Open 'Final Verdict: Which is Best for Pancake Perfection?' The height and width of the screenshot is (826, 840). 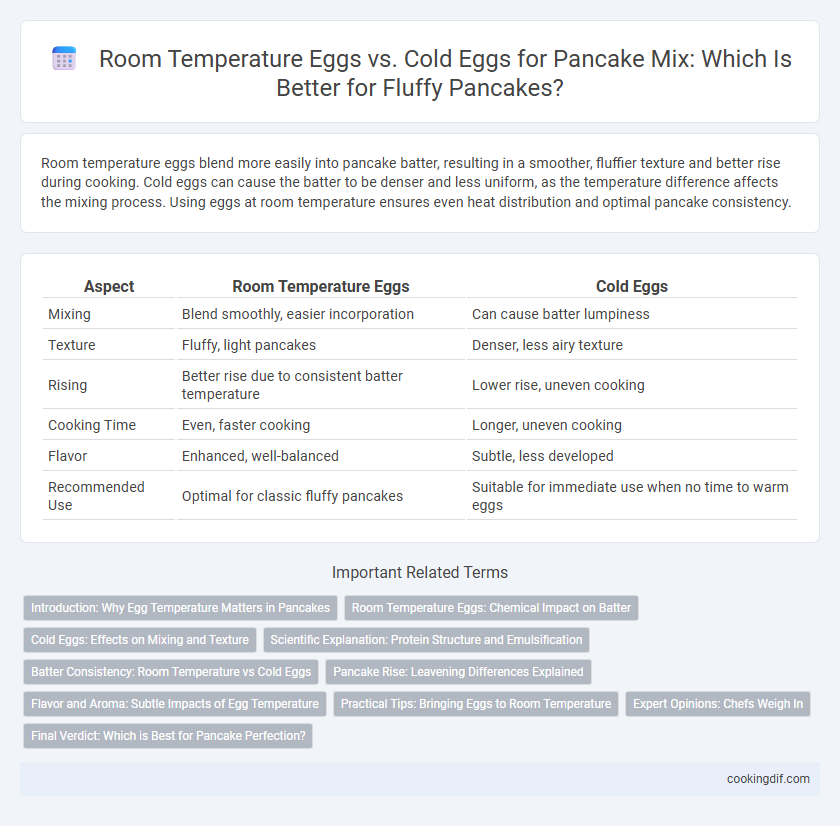pyautogui.click(x=168, y=736)
